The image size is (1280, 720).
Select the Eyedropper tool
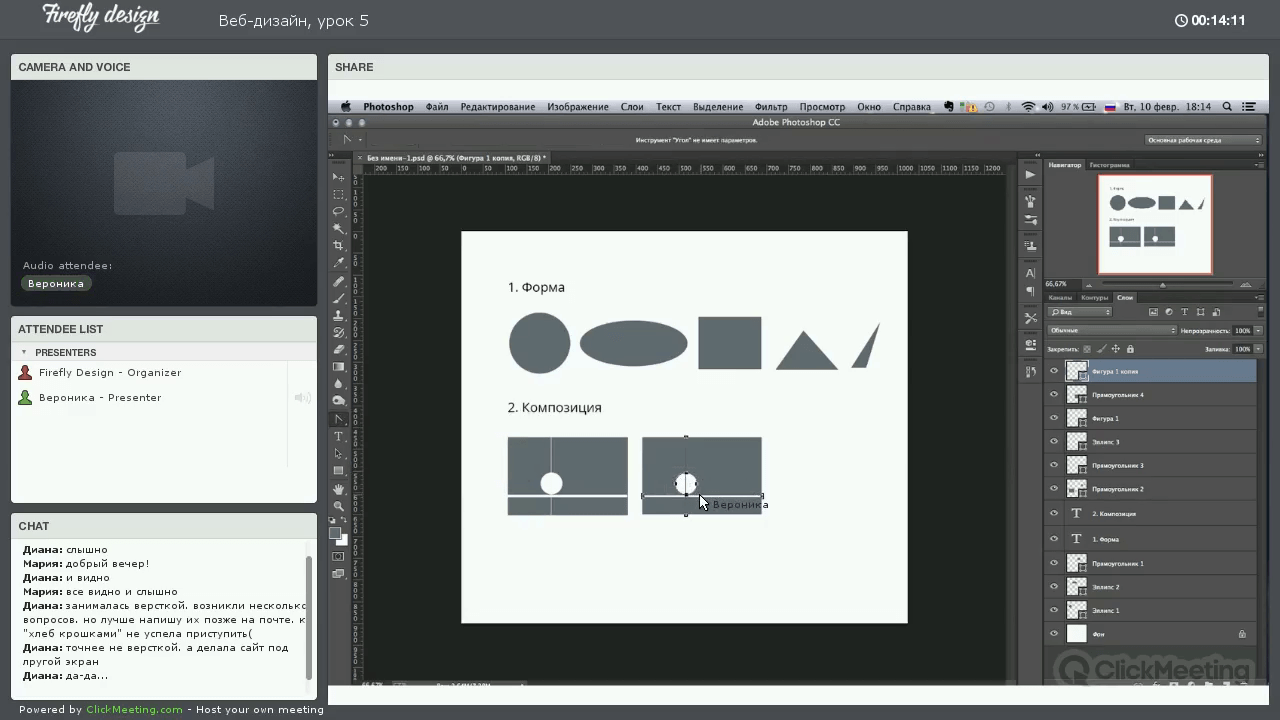pos(339,263)
